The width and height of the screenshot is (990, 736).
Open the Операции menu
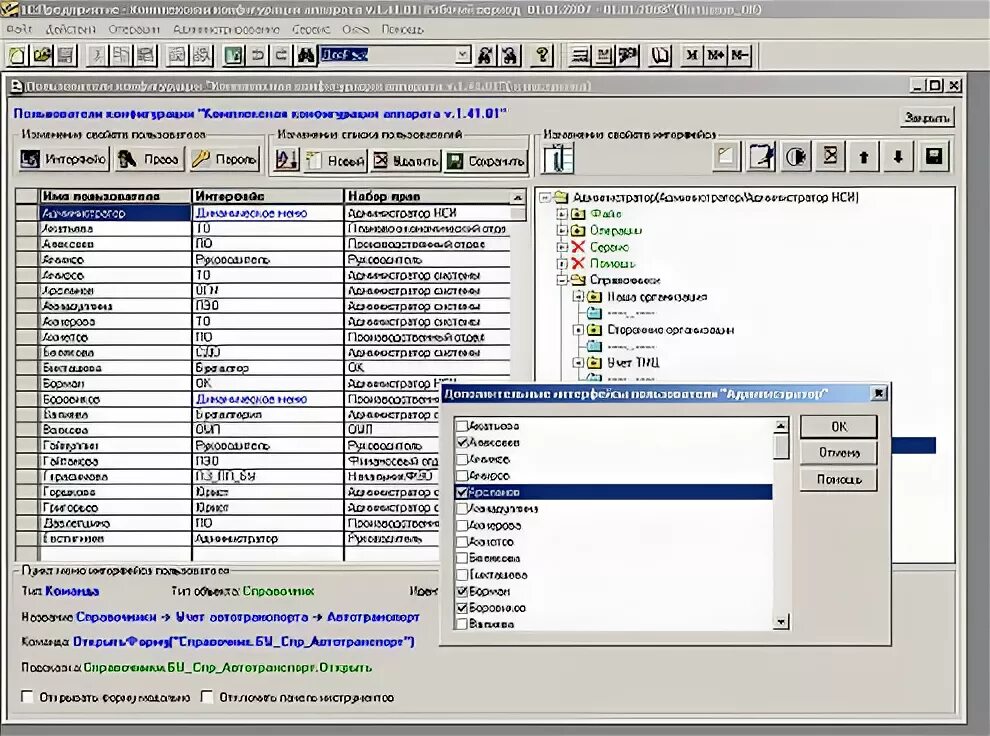point(134,30)
